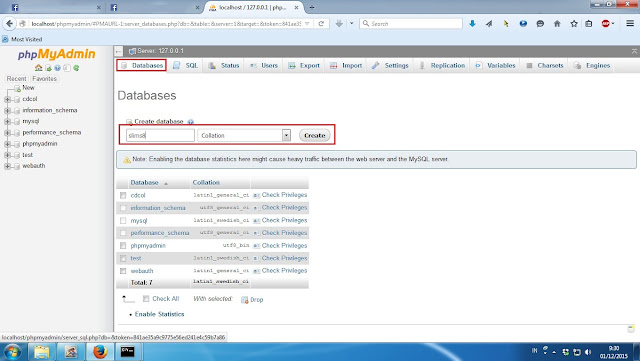
Task: Open the SQL tab
Action: [x=186, y=65]
